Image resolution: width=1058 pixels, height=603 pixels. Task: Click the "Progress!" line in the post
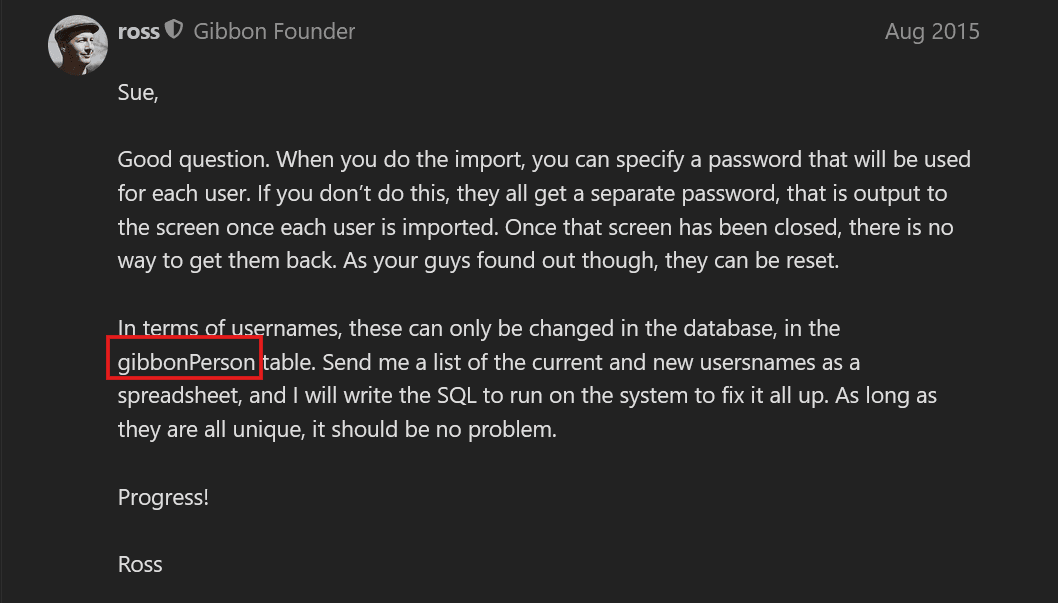tap(163, 497)
